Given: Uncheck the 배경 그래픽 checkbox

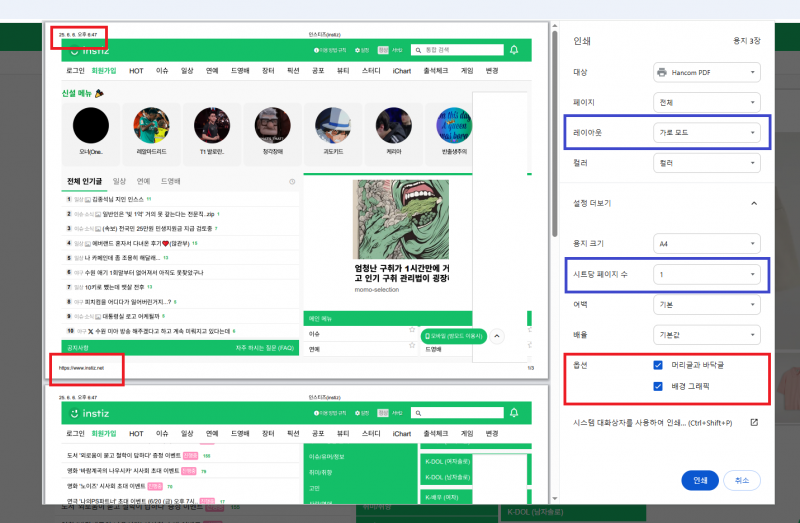Looking at the screenshot, I should tap(658, 386).
